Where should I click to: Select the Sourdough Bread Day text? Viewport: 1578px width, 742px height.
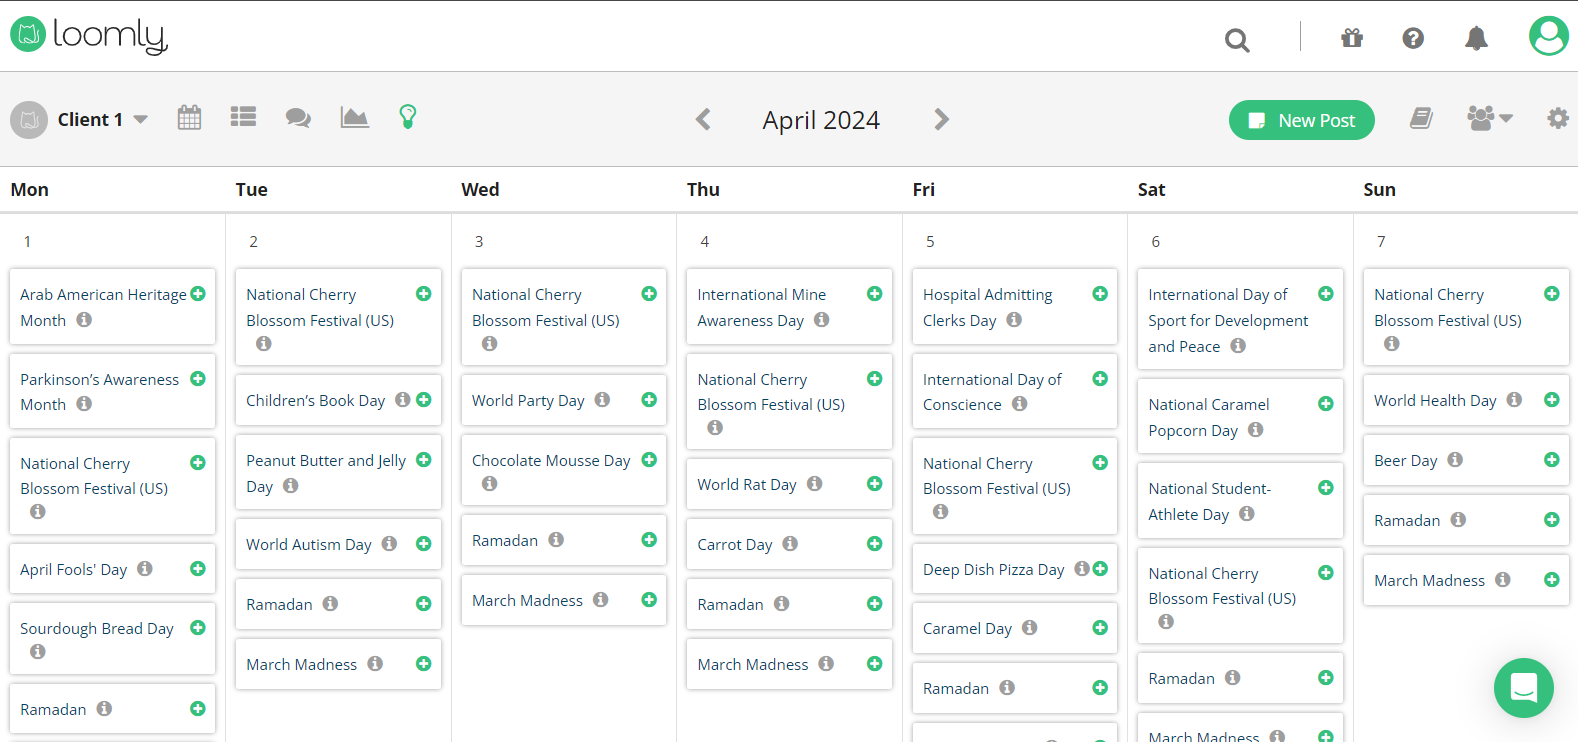coord(97,628)
